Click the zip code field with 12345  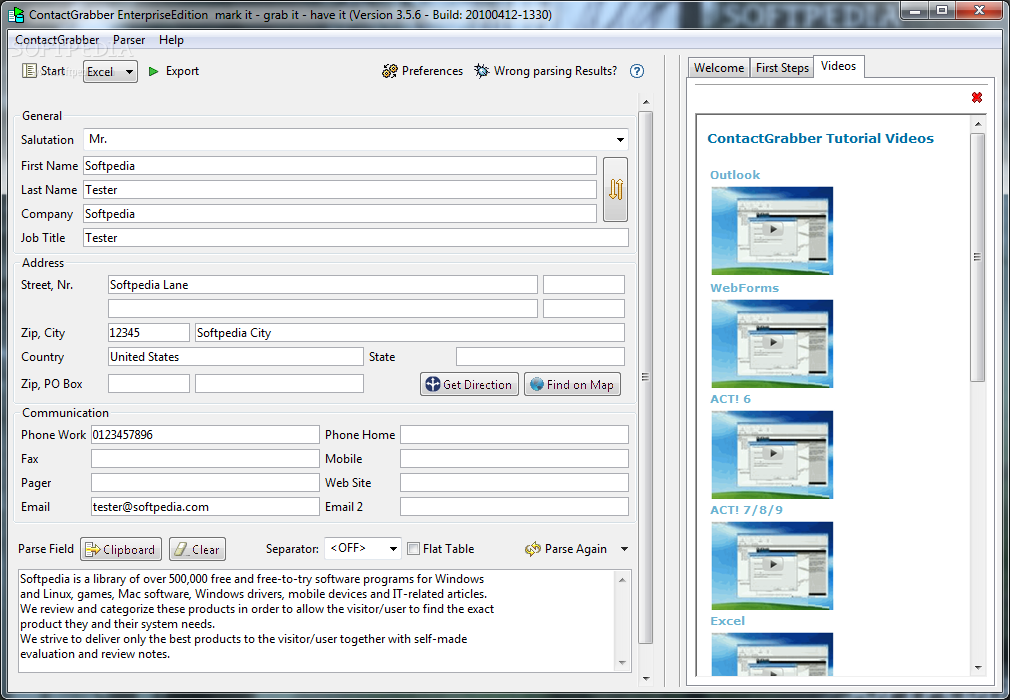149,332
